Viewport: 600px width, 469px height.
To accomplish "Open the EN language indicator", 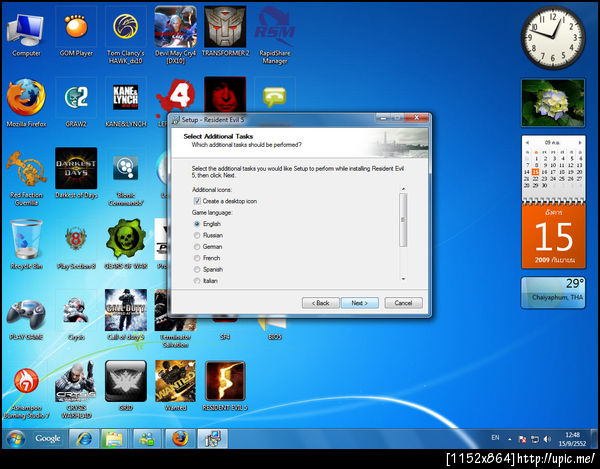I will [495, 438].
